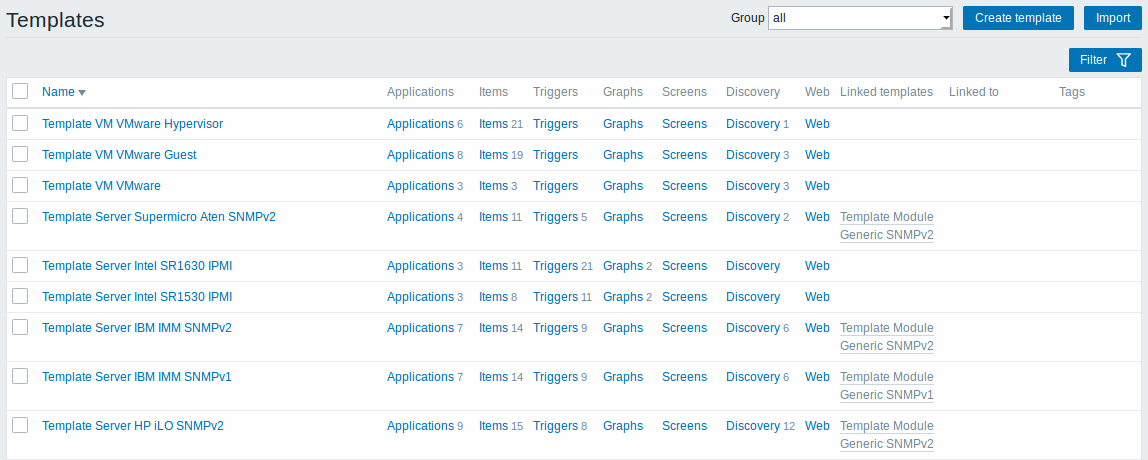Toggle the select-all templates checkbox
1148x460 pixels.
tap(20, 92)
